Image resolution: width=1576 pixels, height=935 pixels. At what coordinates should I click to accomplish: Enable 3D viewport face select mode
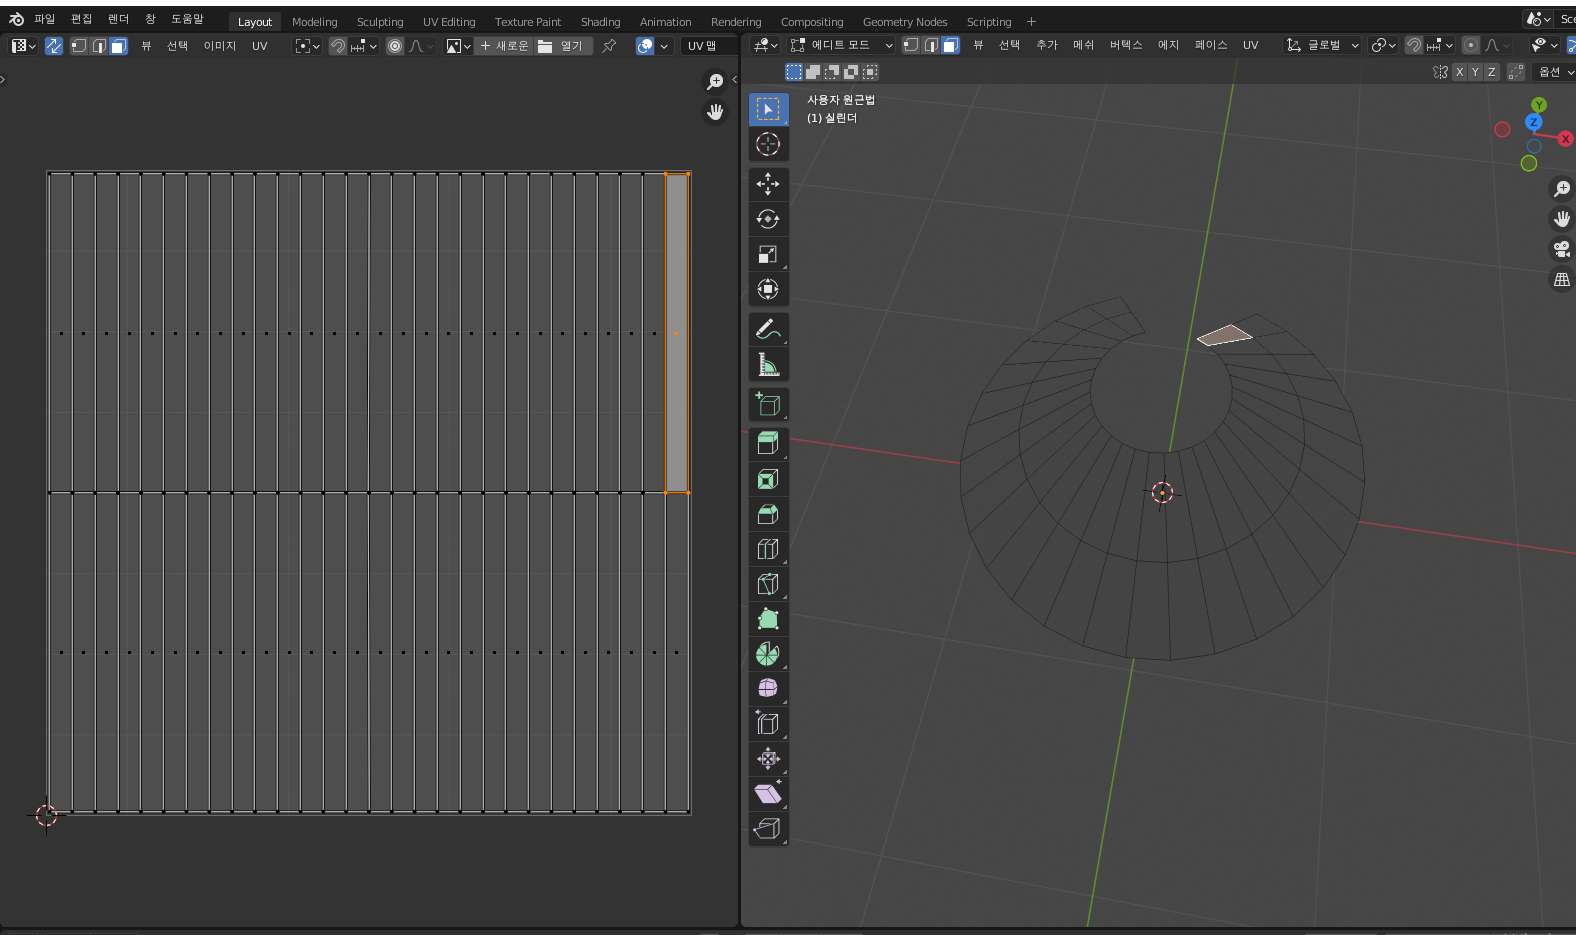(x=950, y=45)
